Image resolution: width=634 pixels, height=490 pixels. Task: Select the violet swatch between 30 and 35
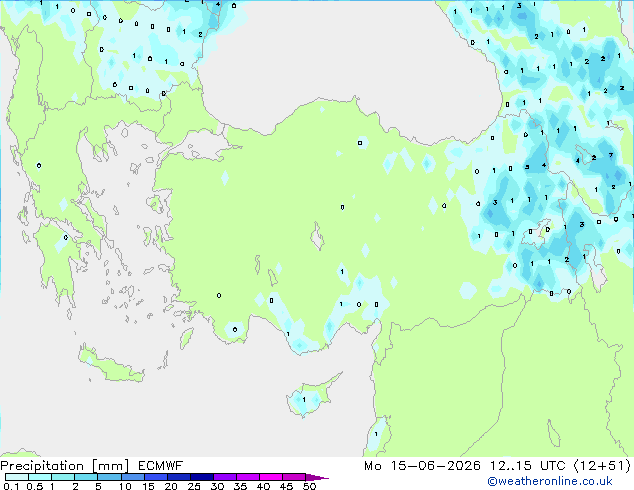(224, 477)
